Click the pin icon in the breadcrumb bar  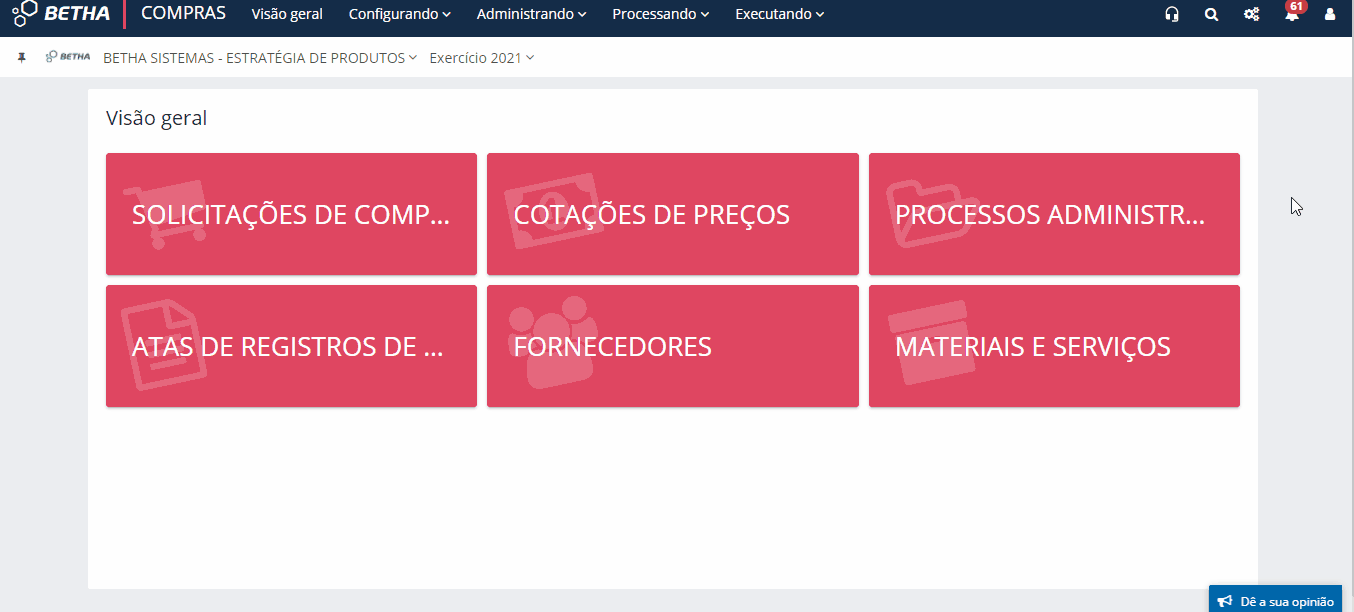click(x=22, y=57)
